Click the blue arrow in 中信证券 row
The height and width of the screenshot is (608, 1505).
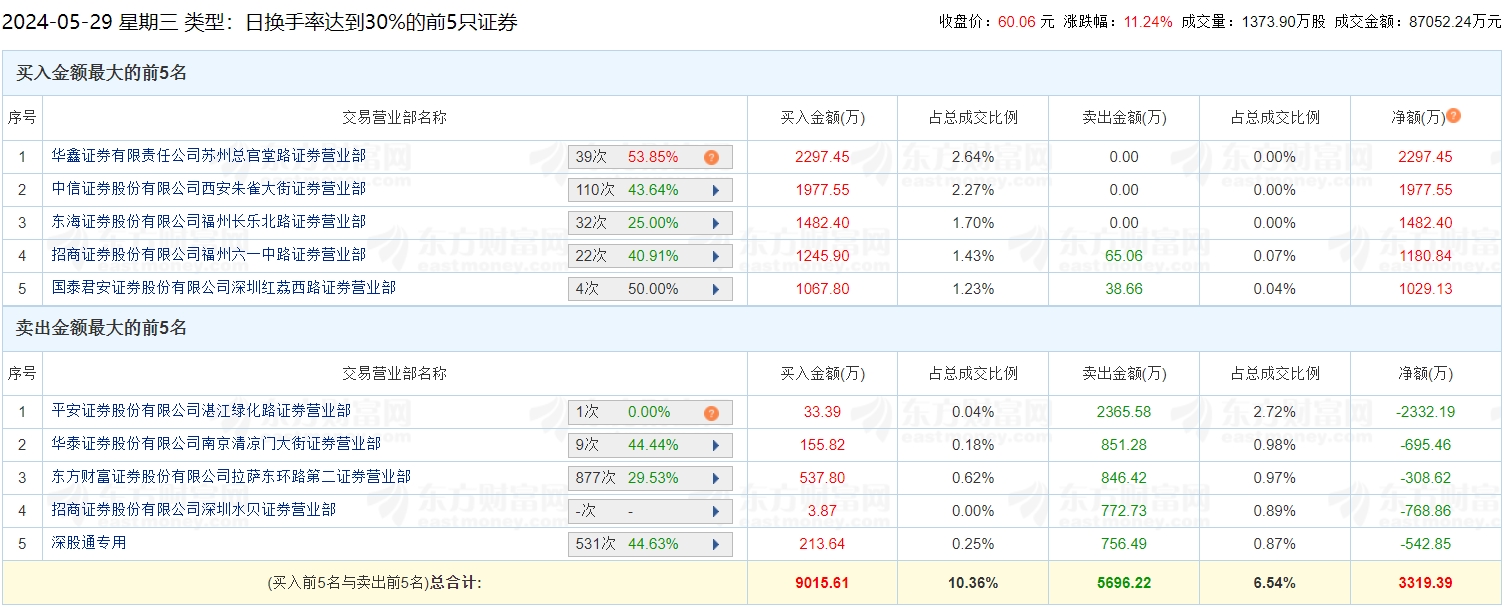tap(715, 190)
